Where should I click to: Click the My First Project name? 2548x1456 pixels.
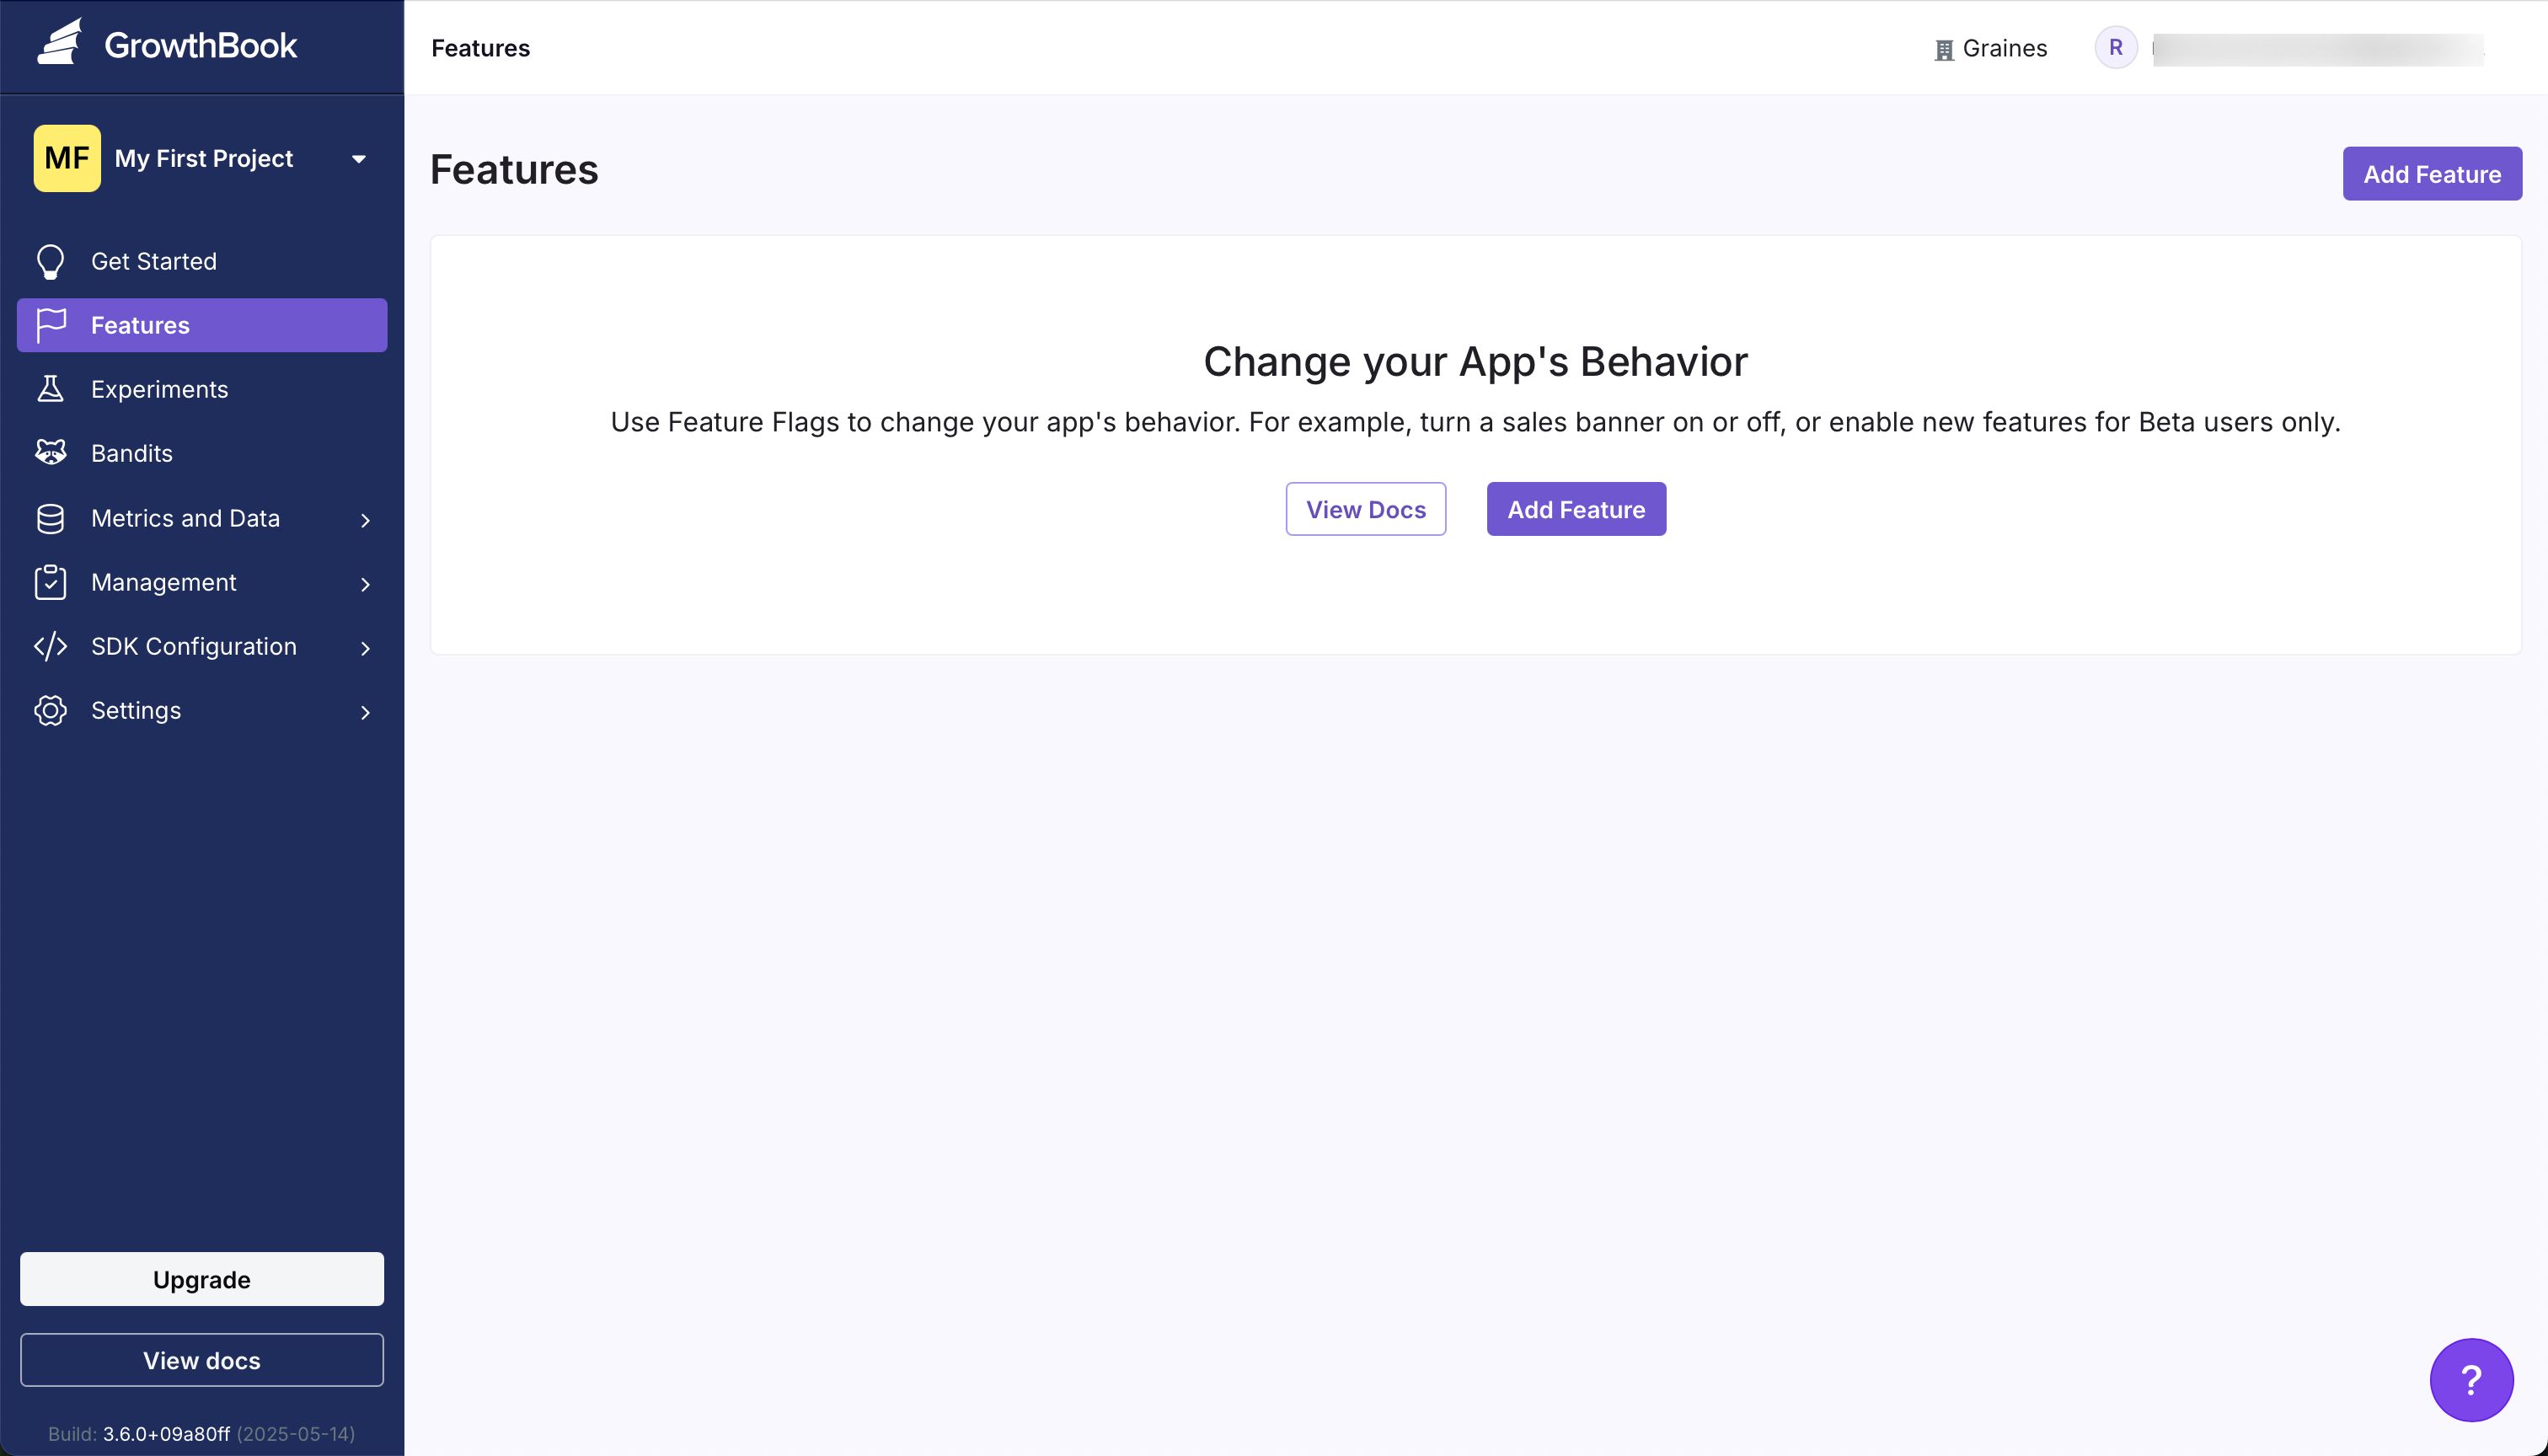click(x=204, y=158)
